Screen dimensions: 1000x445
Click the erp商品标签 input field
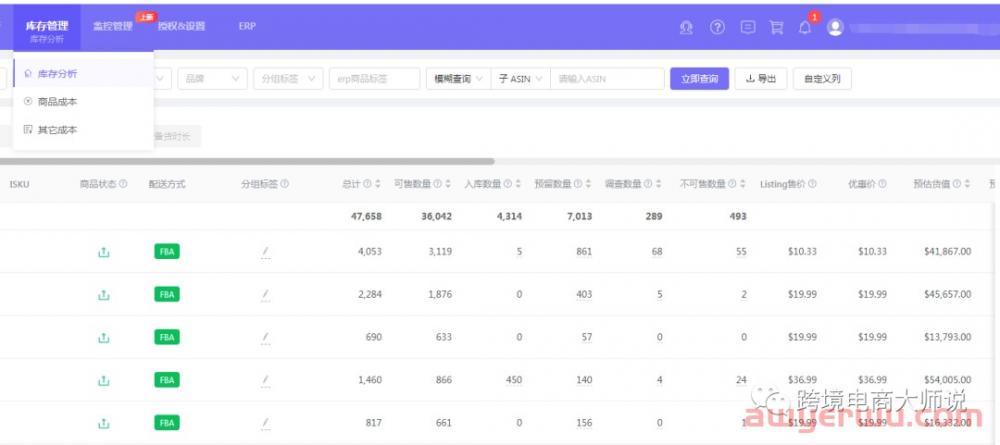tap(374, 78)
